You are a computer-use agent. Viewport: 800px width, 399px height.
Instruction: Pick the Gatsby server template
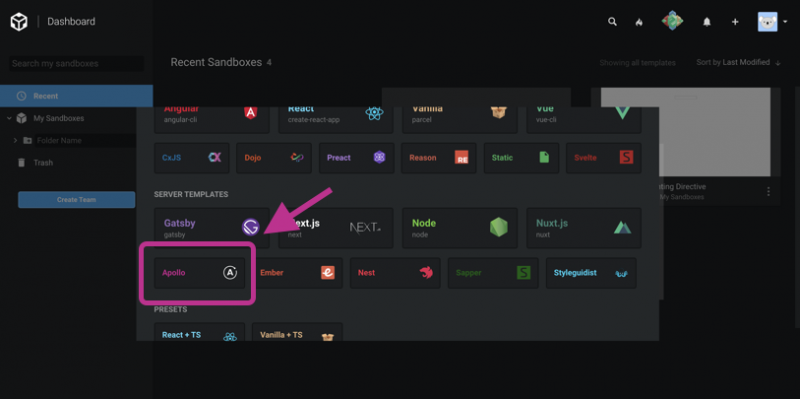click(x=212, y=228)
